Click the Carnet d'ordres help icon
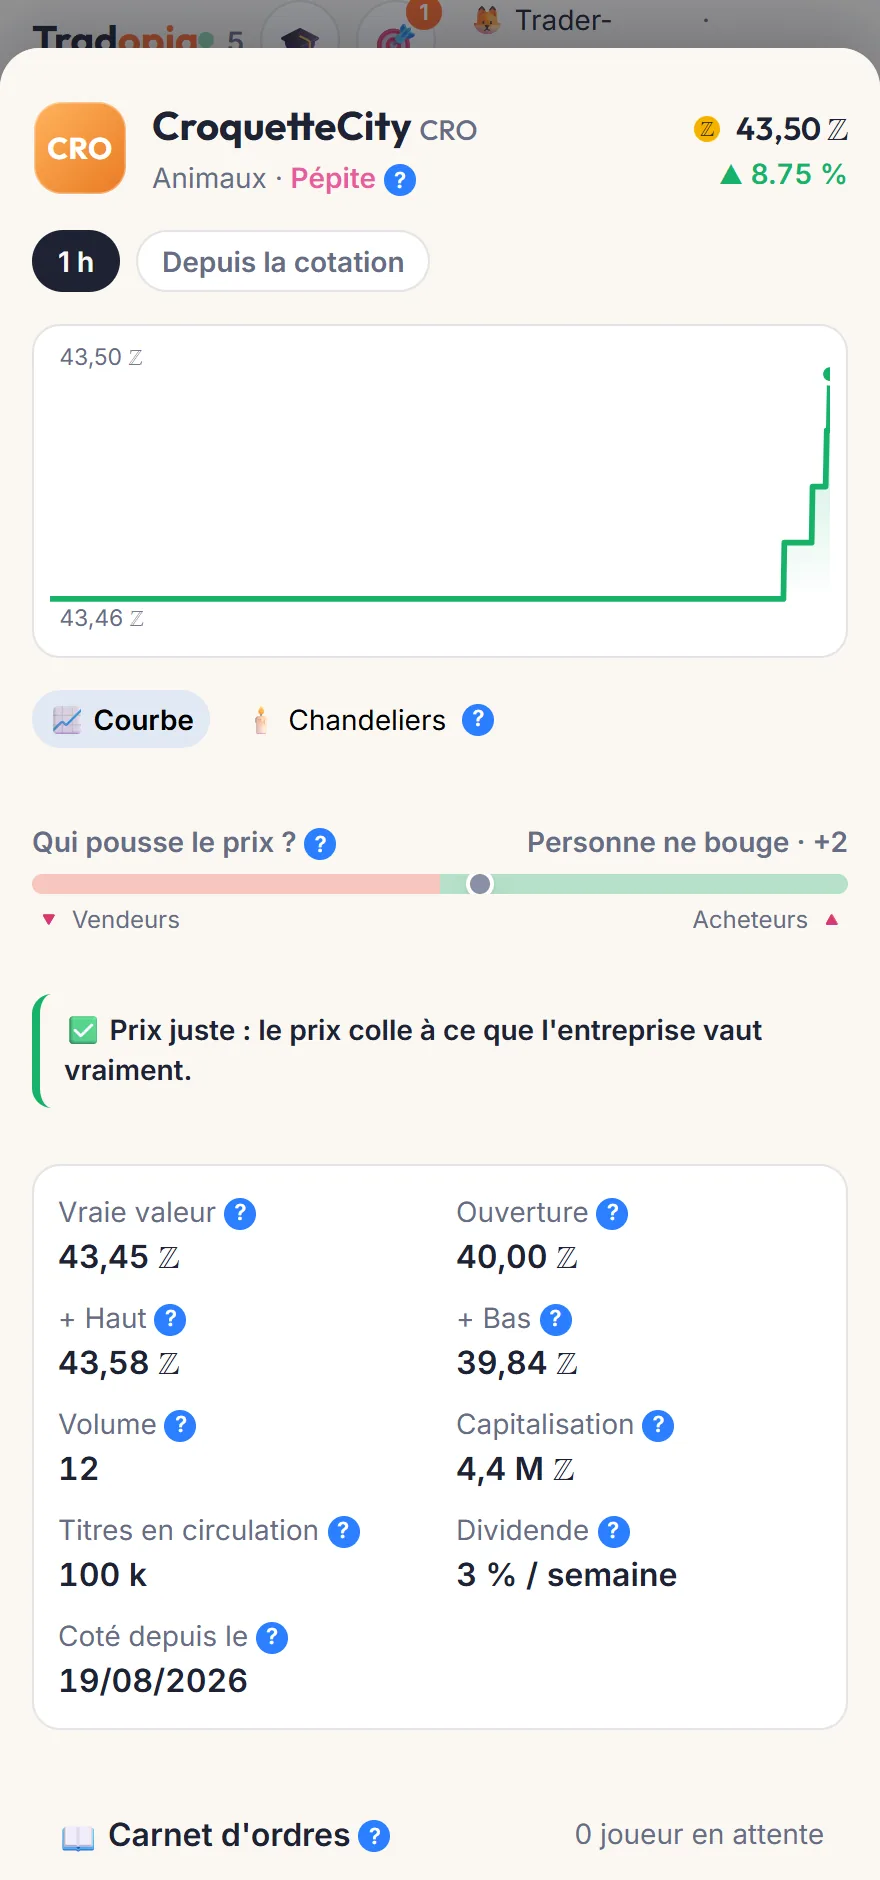The image size is (880, 1880). click(x=374, y=1836)
